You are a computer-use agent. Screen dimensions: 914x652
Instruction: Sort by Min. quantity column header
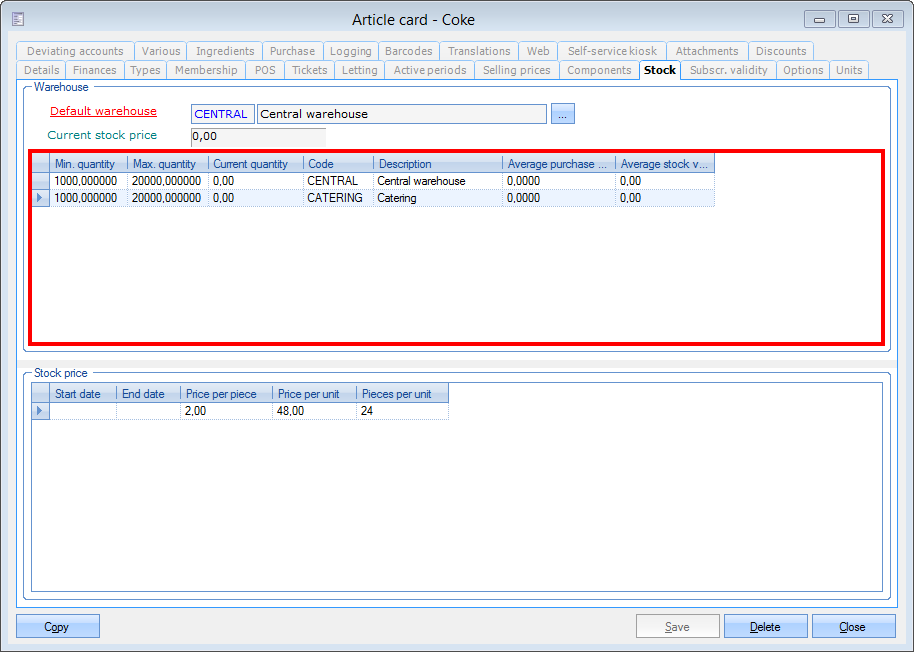85,164
